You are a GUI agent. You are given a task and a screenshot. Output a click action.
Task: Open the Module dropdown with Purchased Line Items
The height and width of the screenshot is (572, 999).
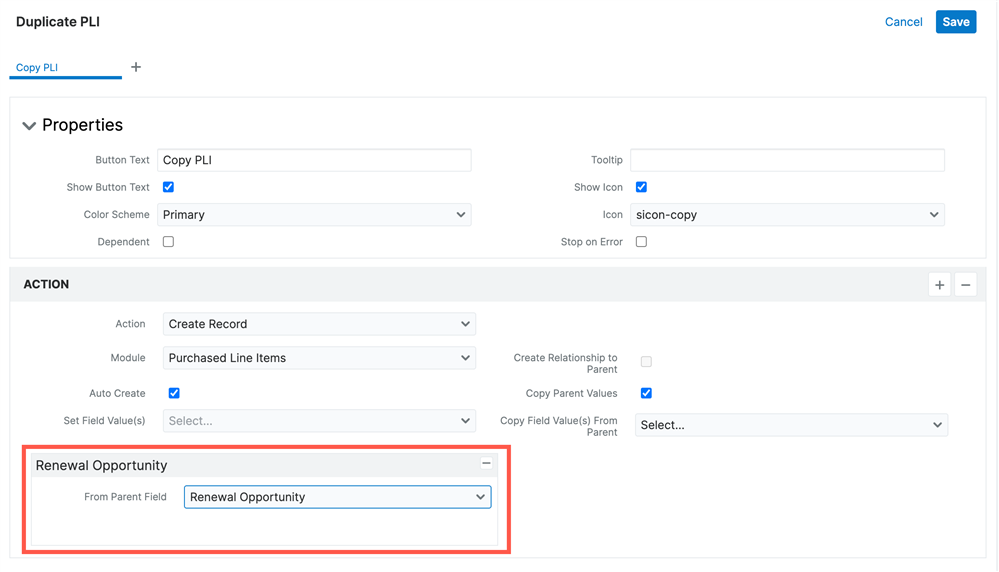(318, 358)
